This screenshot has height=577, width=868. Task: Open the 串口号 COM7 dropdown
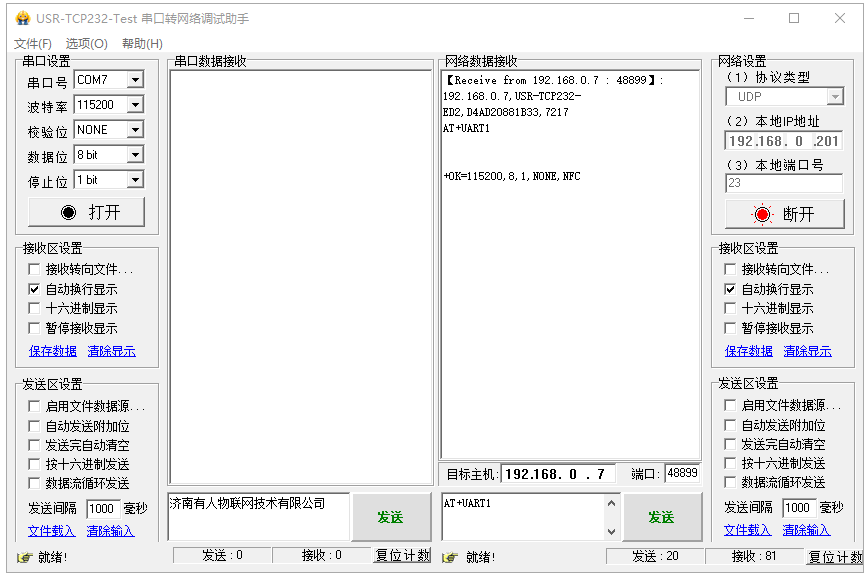[134, 80]
